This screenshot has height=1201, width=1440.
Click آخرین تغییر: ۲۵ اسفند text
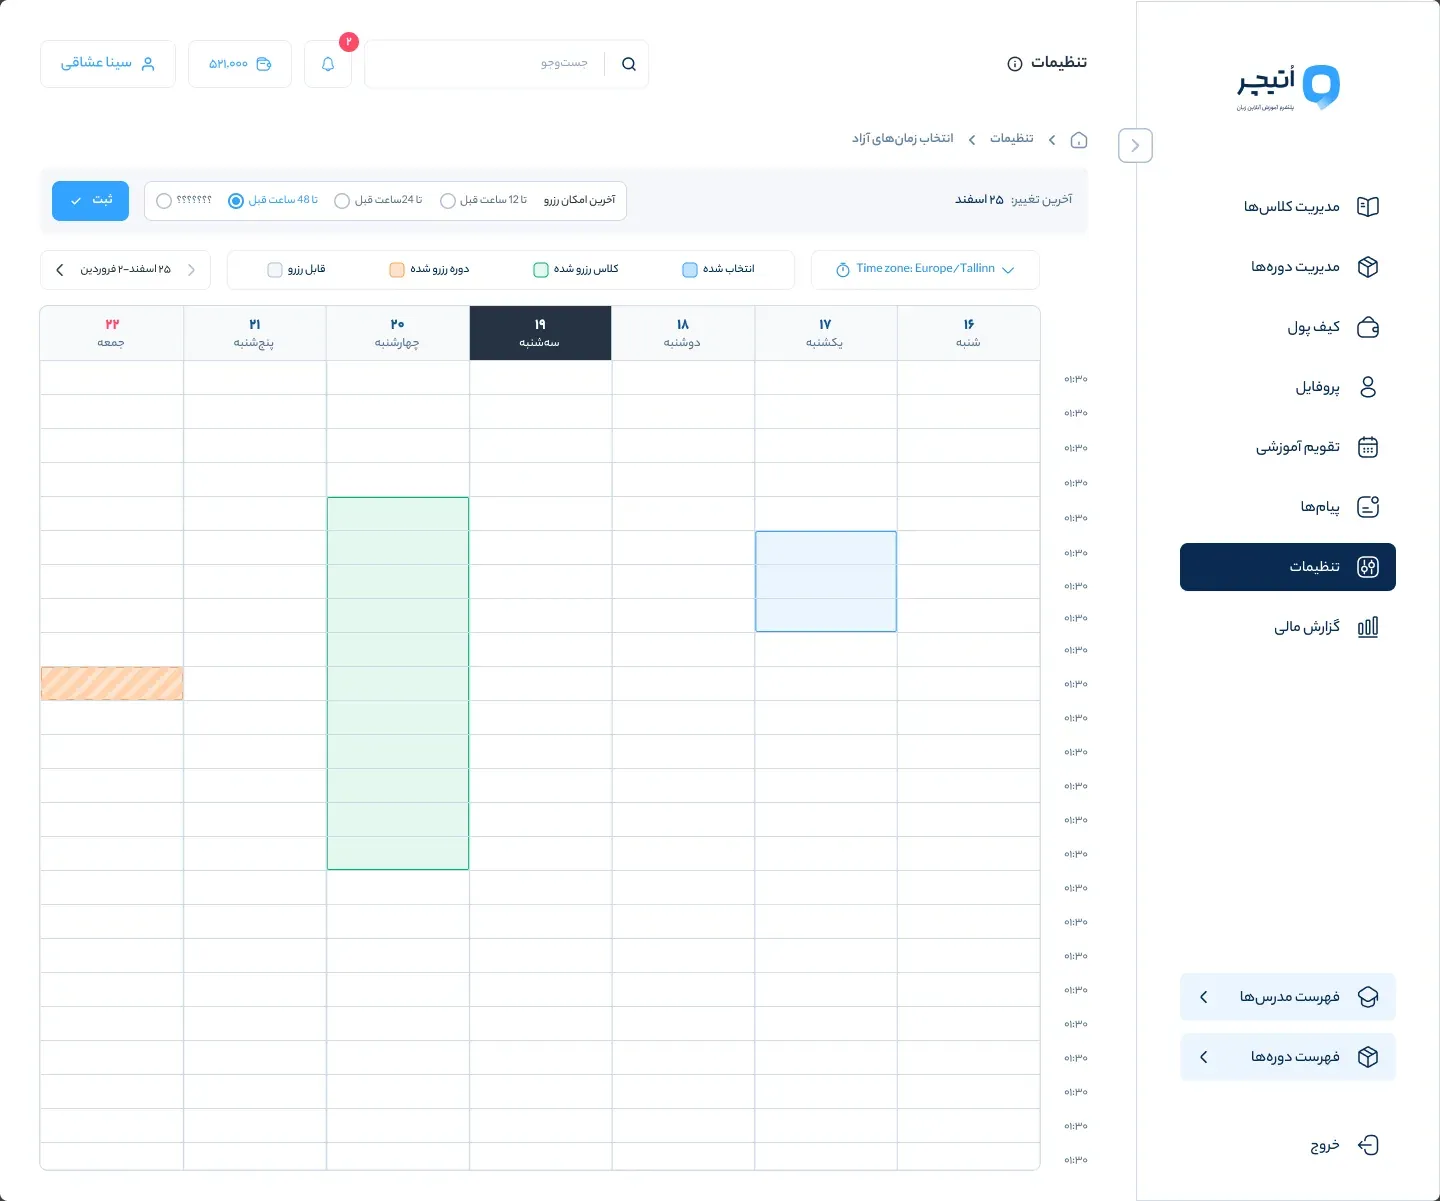[1013, 200]
